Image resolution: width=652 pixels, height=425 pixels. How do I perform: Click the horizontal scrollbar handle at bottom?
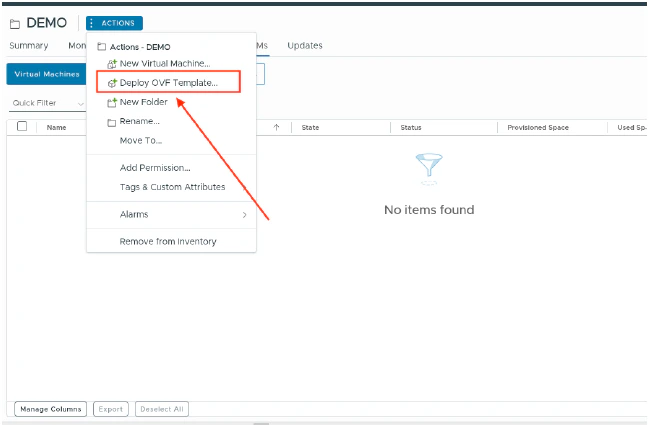click(x=261, y=423)
